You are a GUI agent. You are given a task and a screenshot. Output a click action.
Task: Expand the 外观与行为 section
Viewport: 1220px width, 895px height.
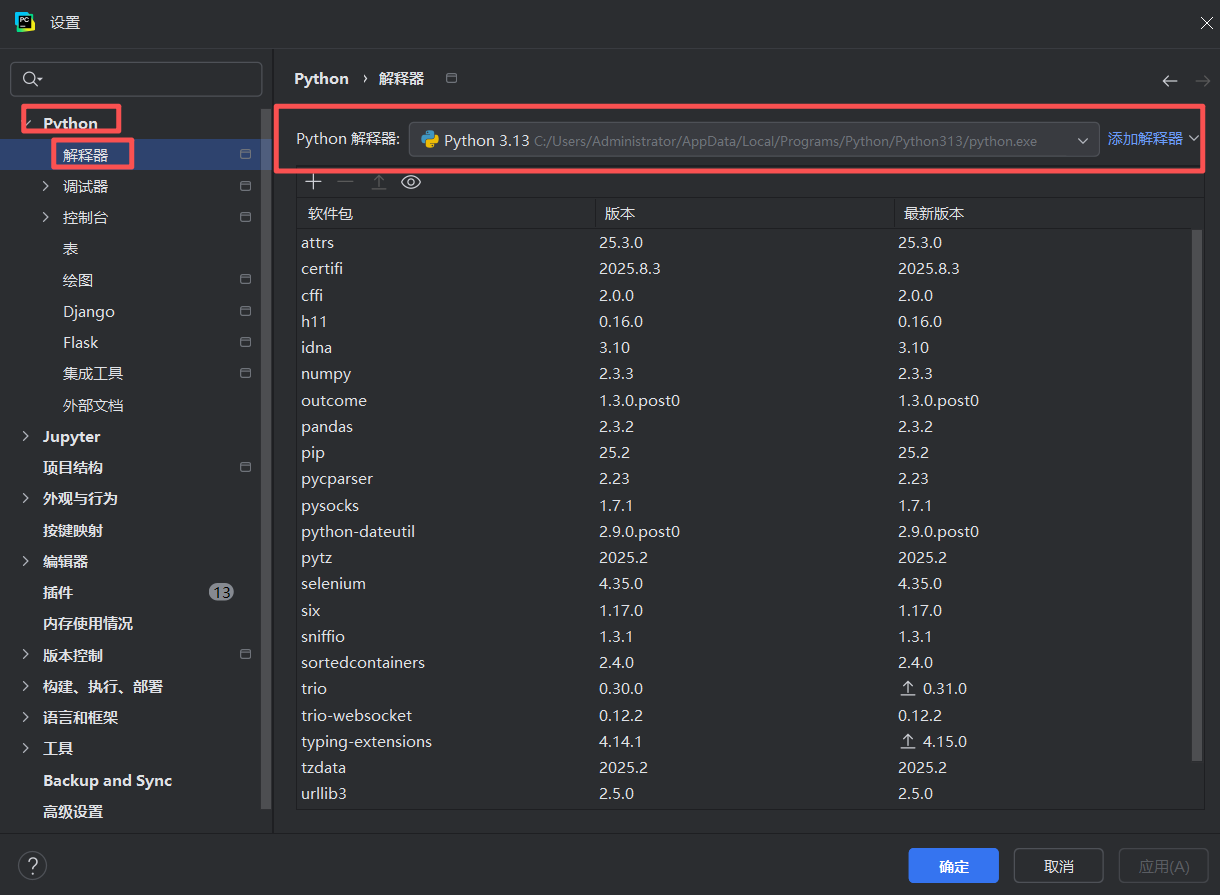(27, 498)
